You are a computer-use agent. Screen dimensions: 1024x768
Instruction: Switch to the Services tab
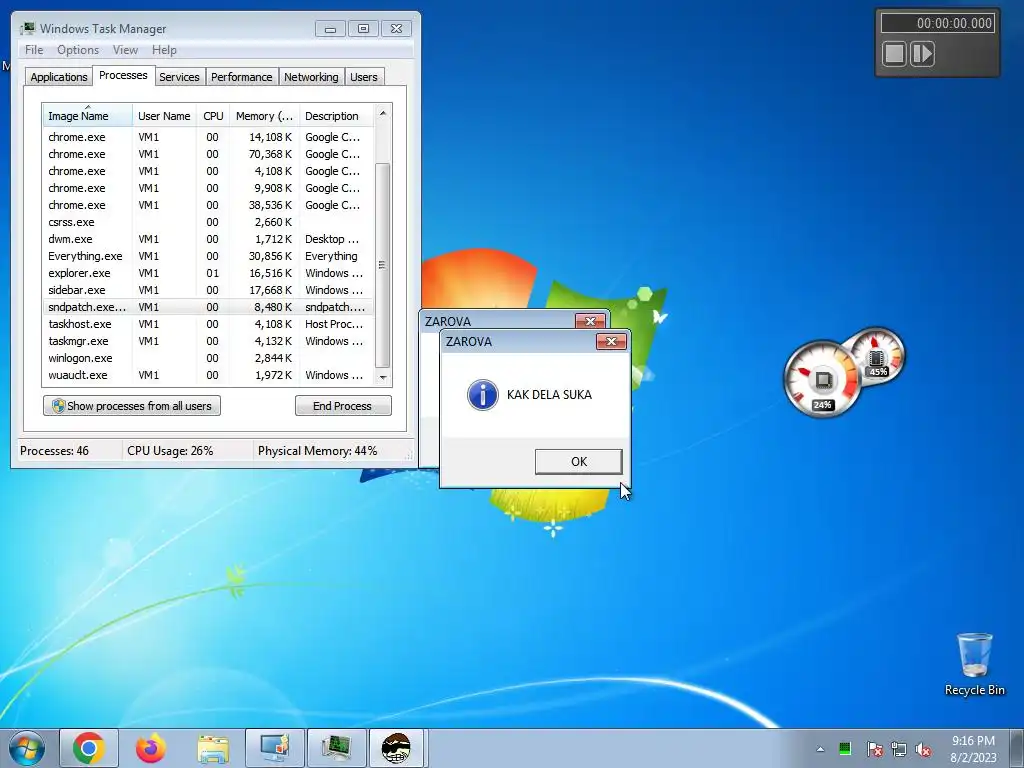(x=179, y=76)
